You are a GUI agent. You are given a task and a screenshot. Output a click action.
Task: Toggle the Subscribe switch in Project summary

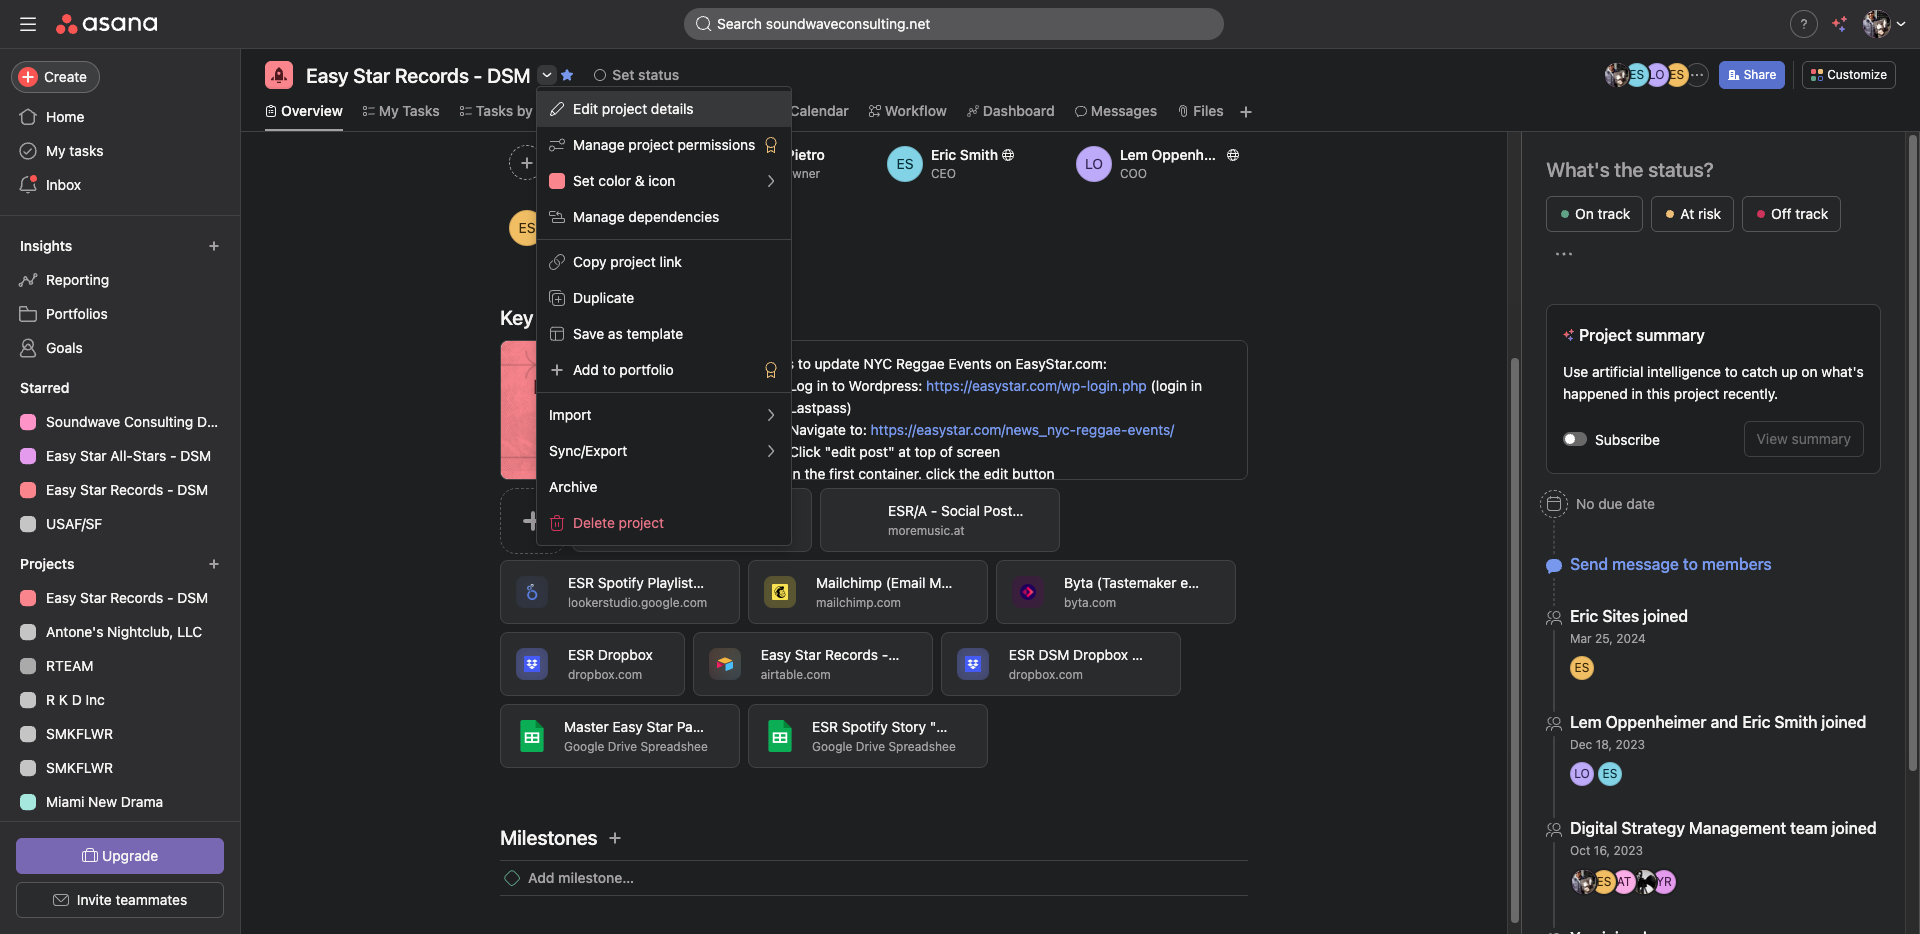pos(1575,439)
